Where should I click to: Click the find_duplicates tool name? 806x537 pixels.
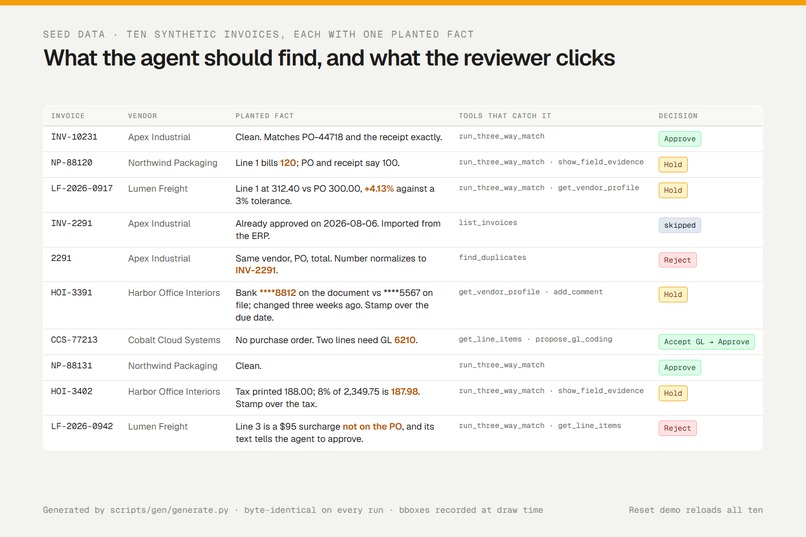pyautogui.click(x=492, y=257)
